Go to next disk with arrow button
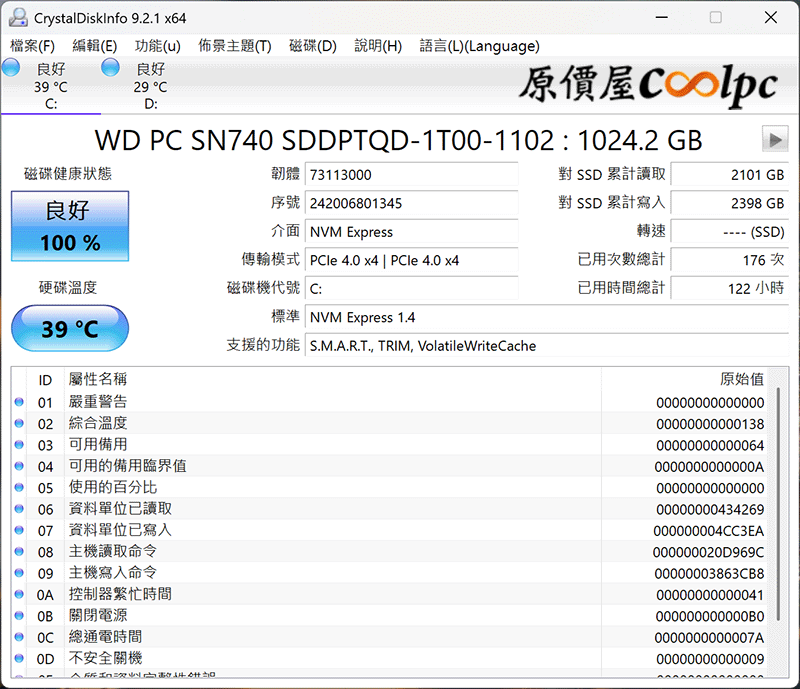Screen dimensions: 800x689 click(x=775, y=139)
